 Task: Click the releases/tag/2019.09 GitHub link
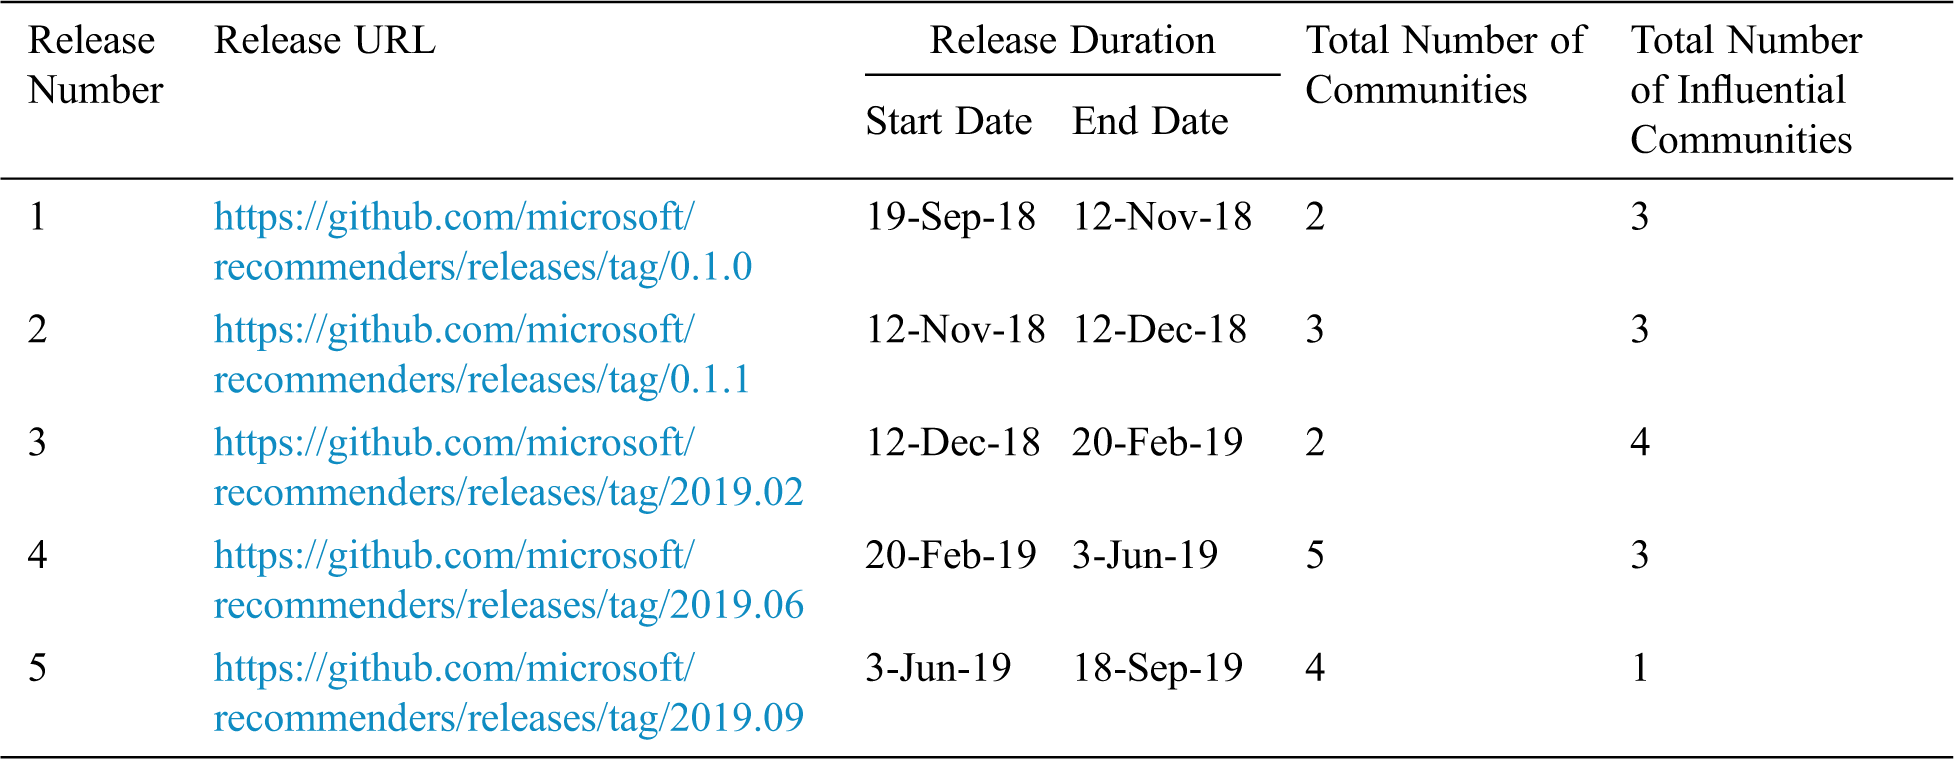point(508,694)
